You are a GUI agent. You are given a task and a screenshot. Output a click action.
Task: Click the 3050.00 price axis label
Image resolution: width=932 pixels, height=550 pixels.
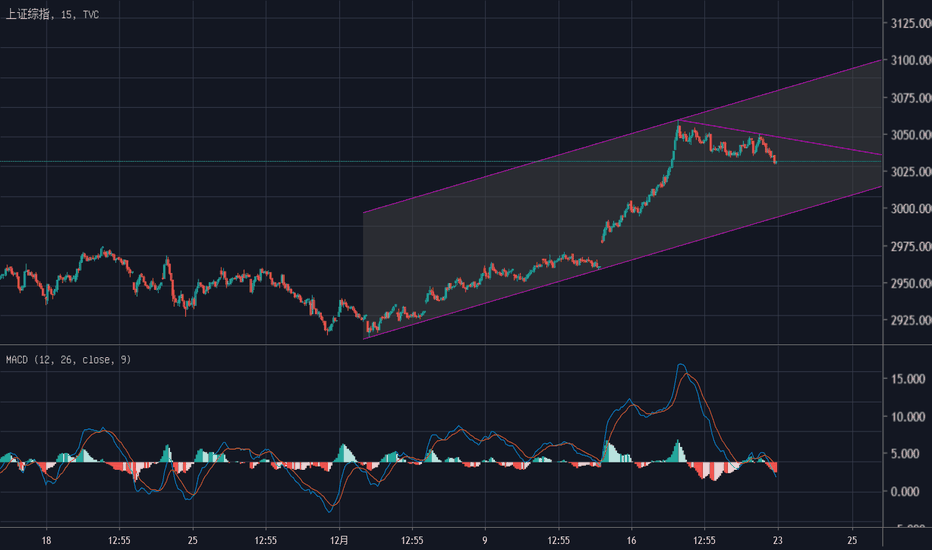[911, 134]
